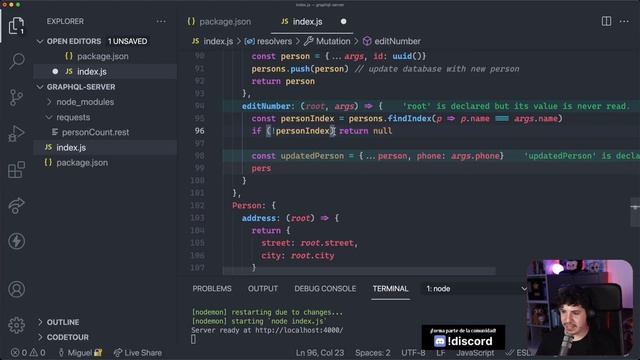Select the TERMINAL panel tab
Screen dimensions: 640x360
[390, 289]
